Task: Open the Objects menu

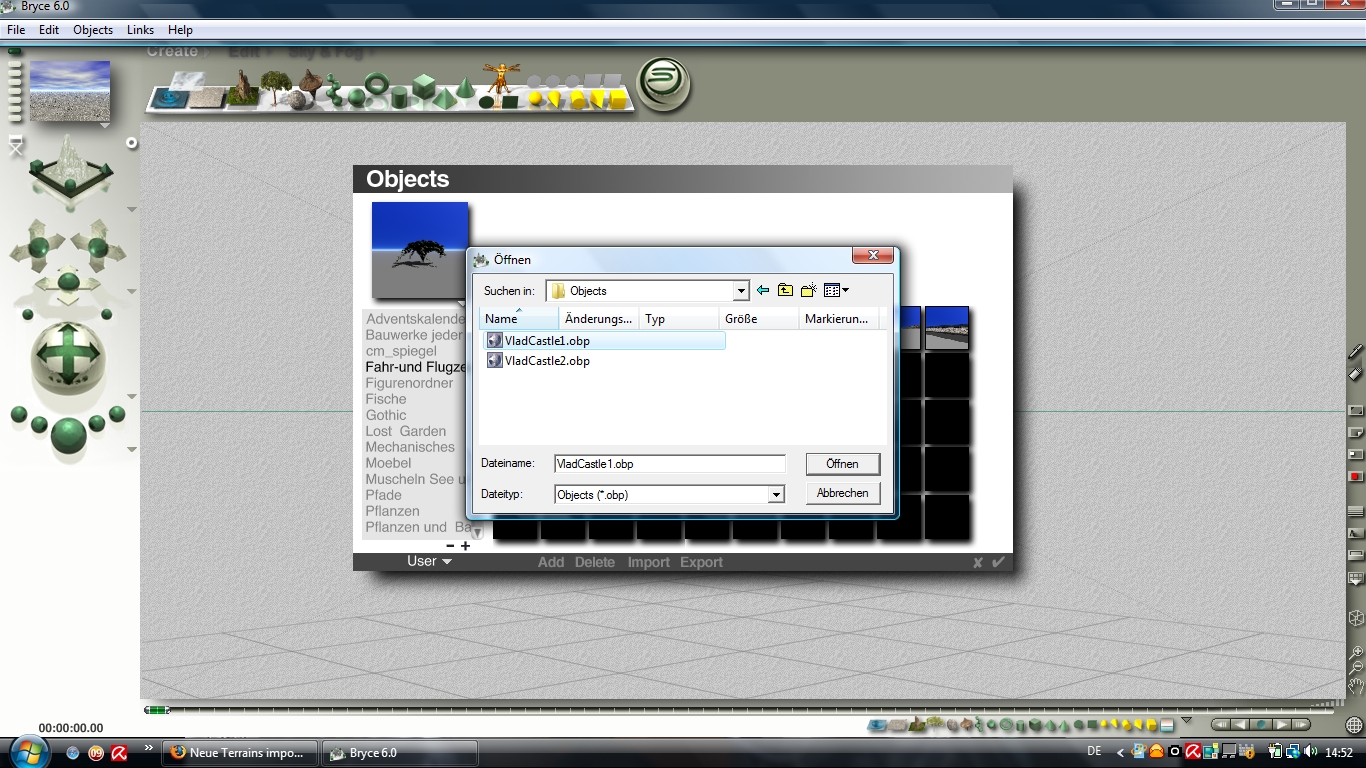Action: coord(93,30)
